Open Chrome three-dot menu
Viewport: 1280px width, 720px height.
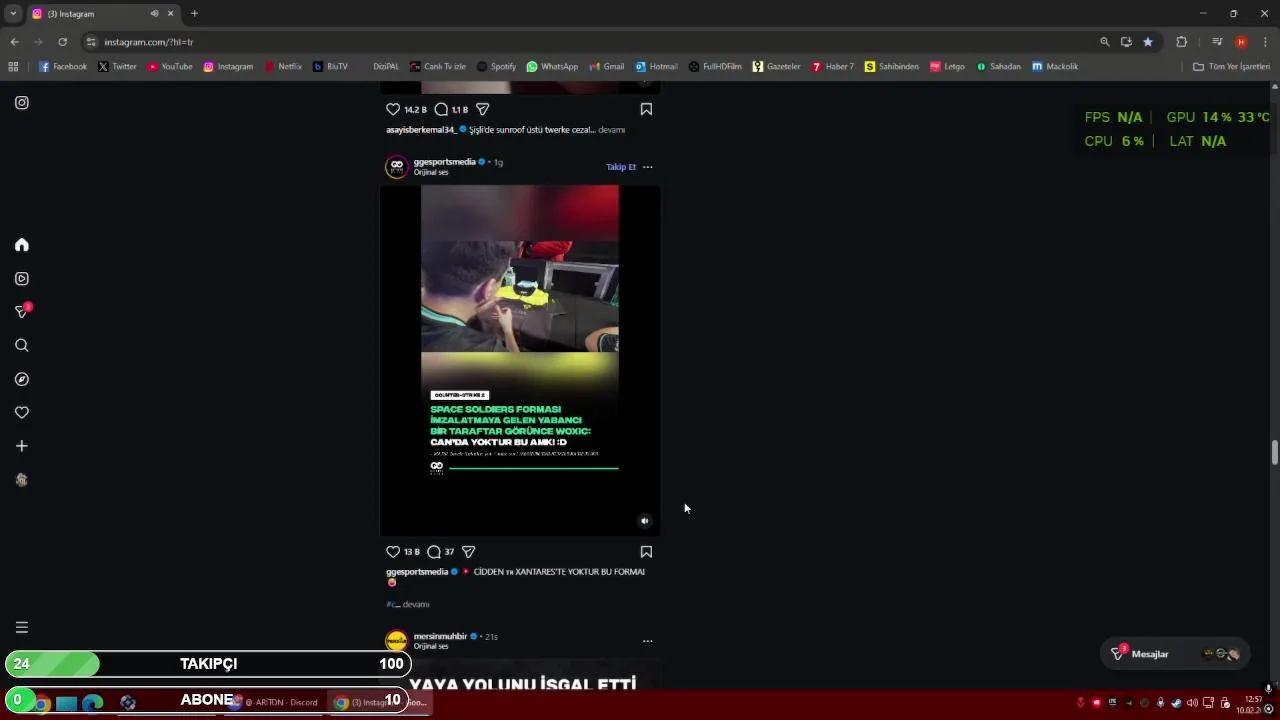[x=1265, y=42]
